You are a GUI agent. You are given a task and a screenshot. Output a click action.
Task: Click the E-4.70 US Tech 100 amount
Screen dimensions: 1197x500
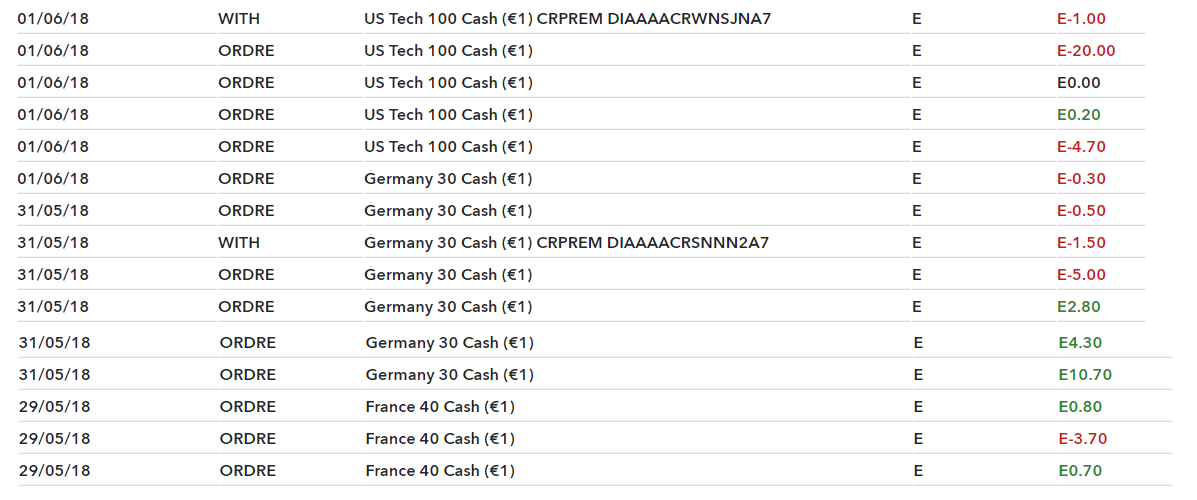point(1081,147)
